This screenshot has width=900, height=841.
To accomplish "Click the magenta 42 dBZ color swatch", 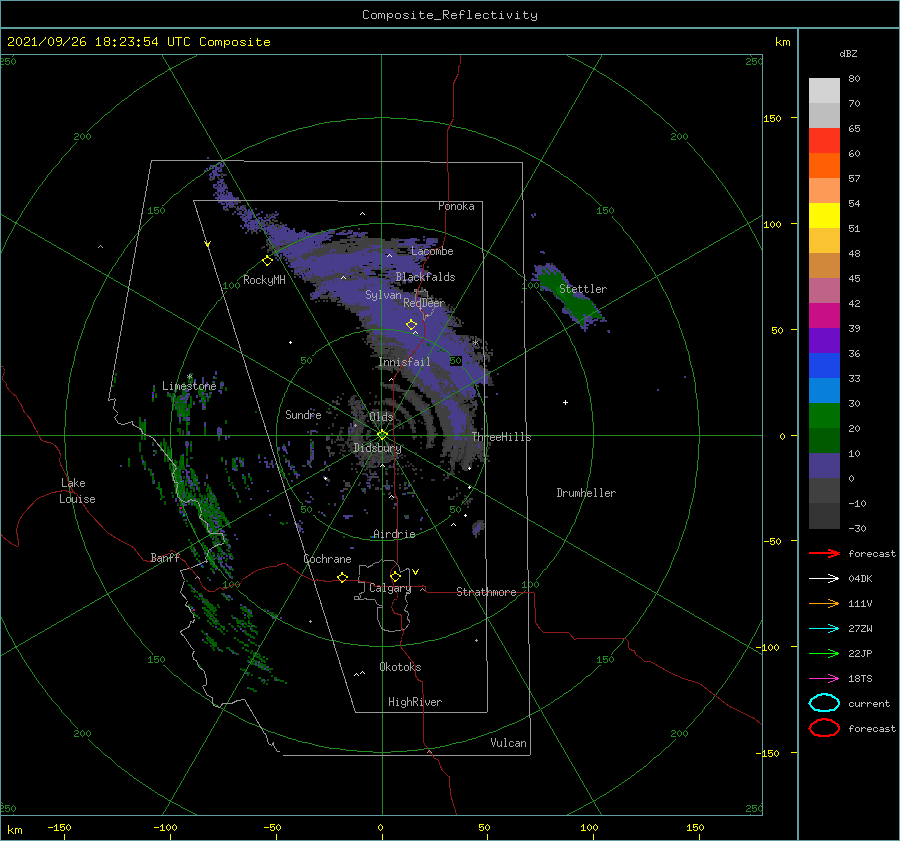I will (824, 316).
